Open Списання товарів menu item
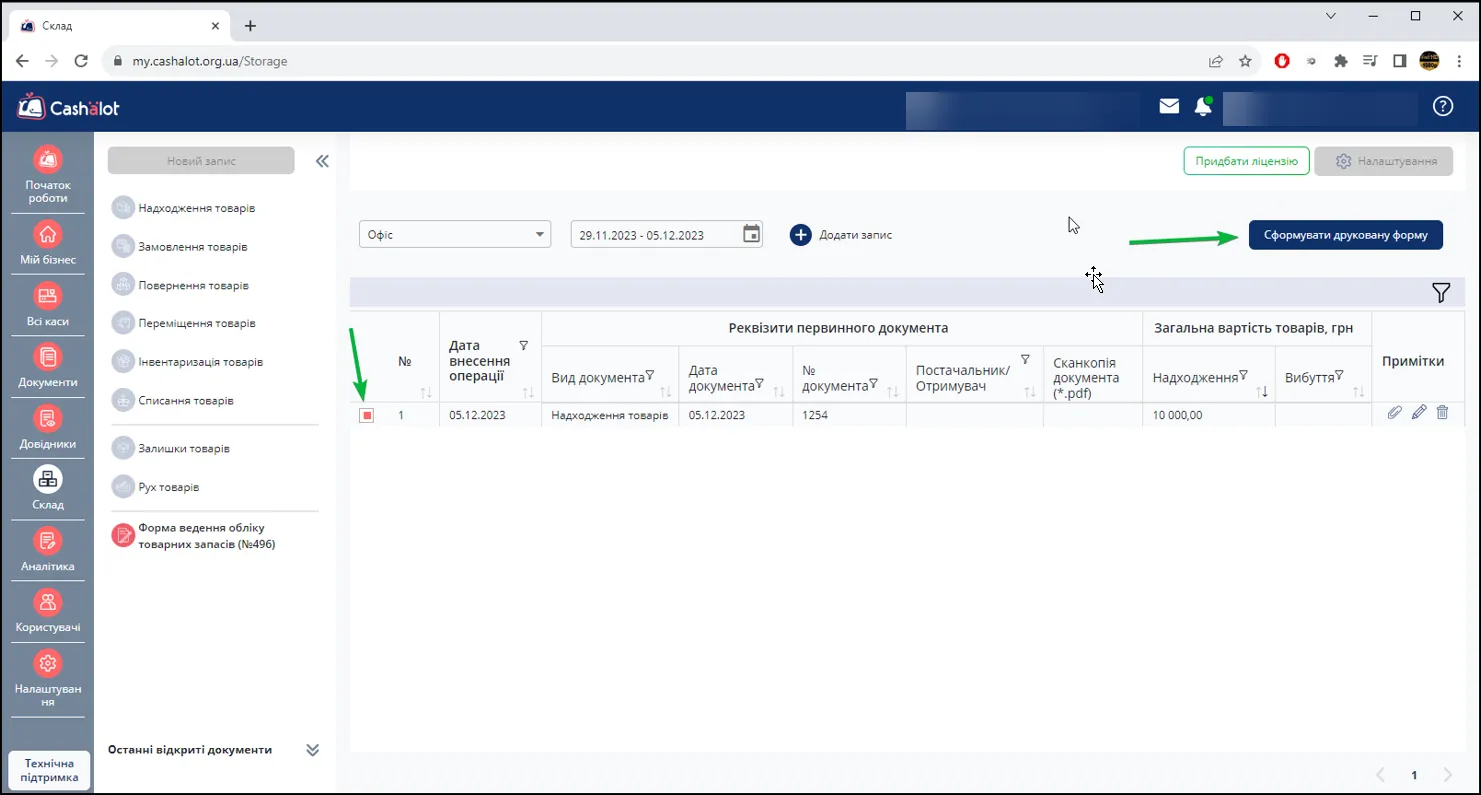Viewport: 1481px width, 795px height. coord(173,400)
